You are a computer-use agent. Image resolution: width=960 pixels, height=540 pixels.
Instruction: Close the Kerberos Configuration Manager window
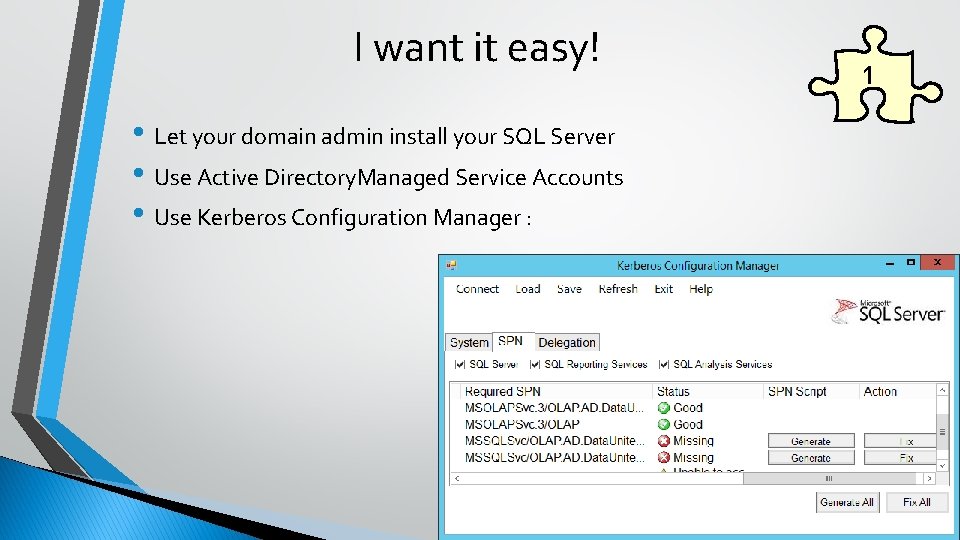click(x=937, y=263)
